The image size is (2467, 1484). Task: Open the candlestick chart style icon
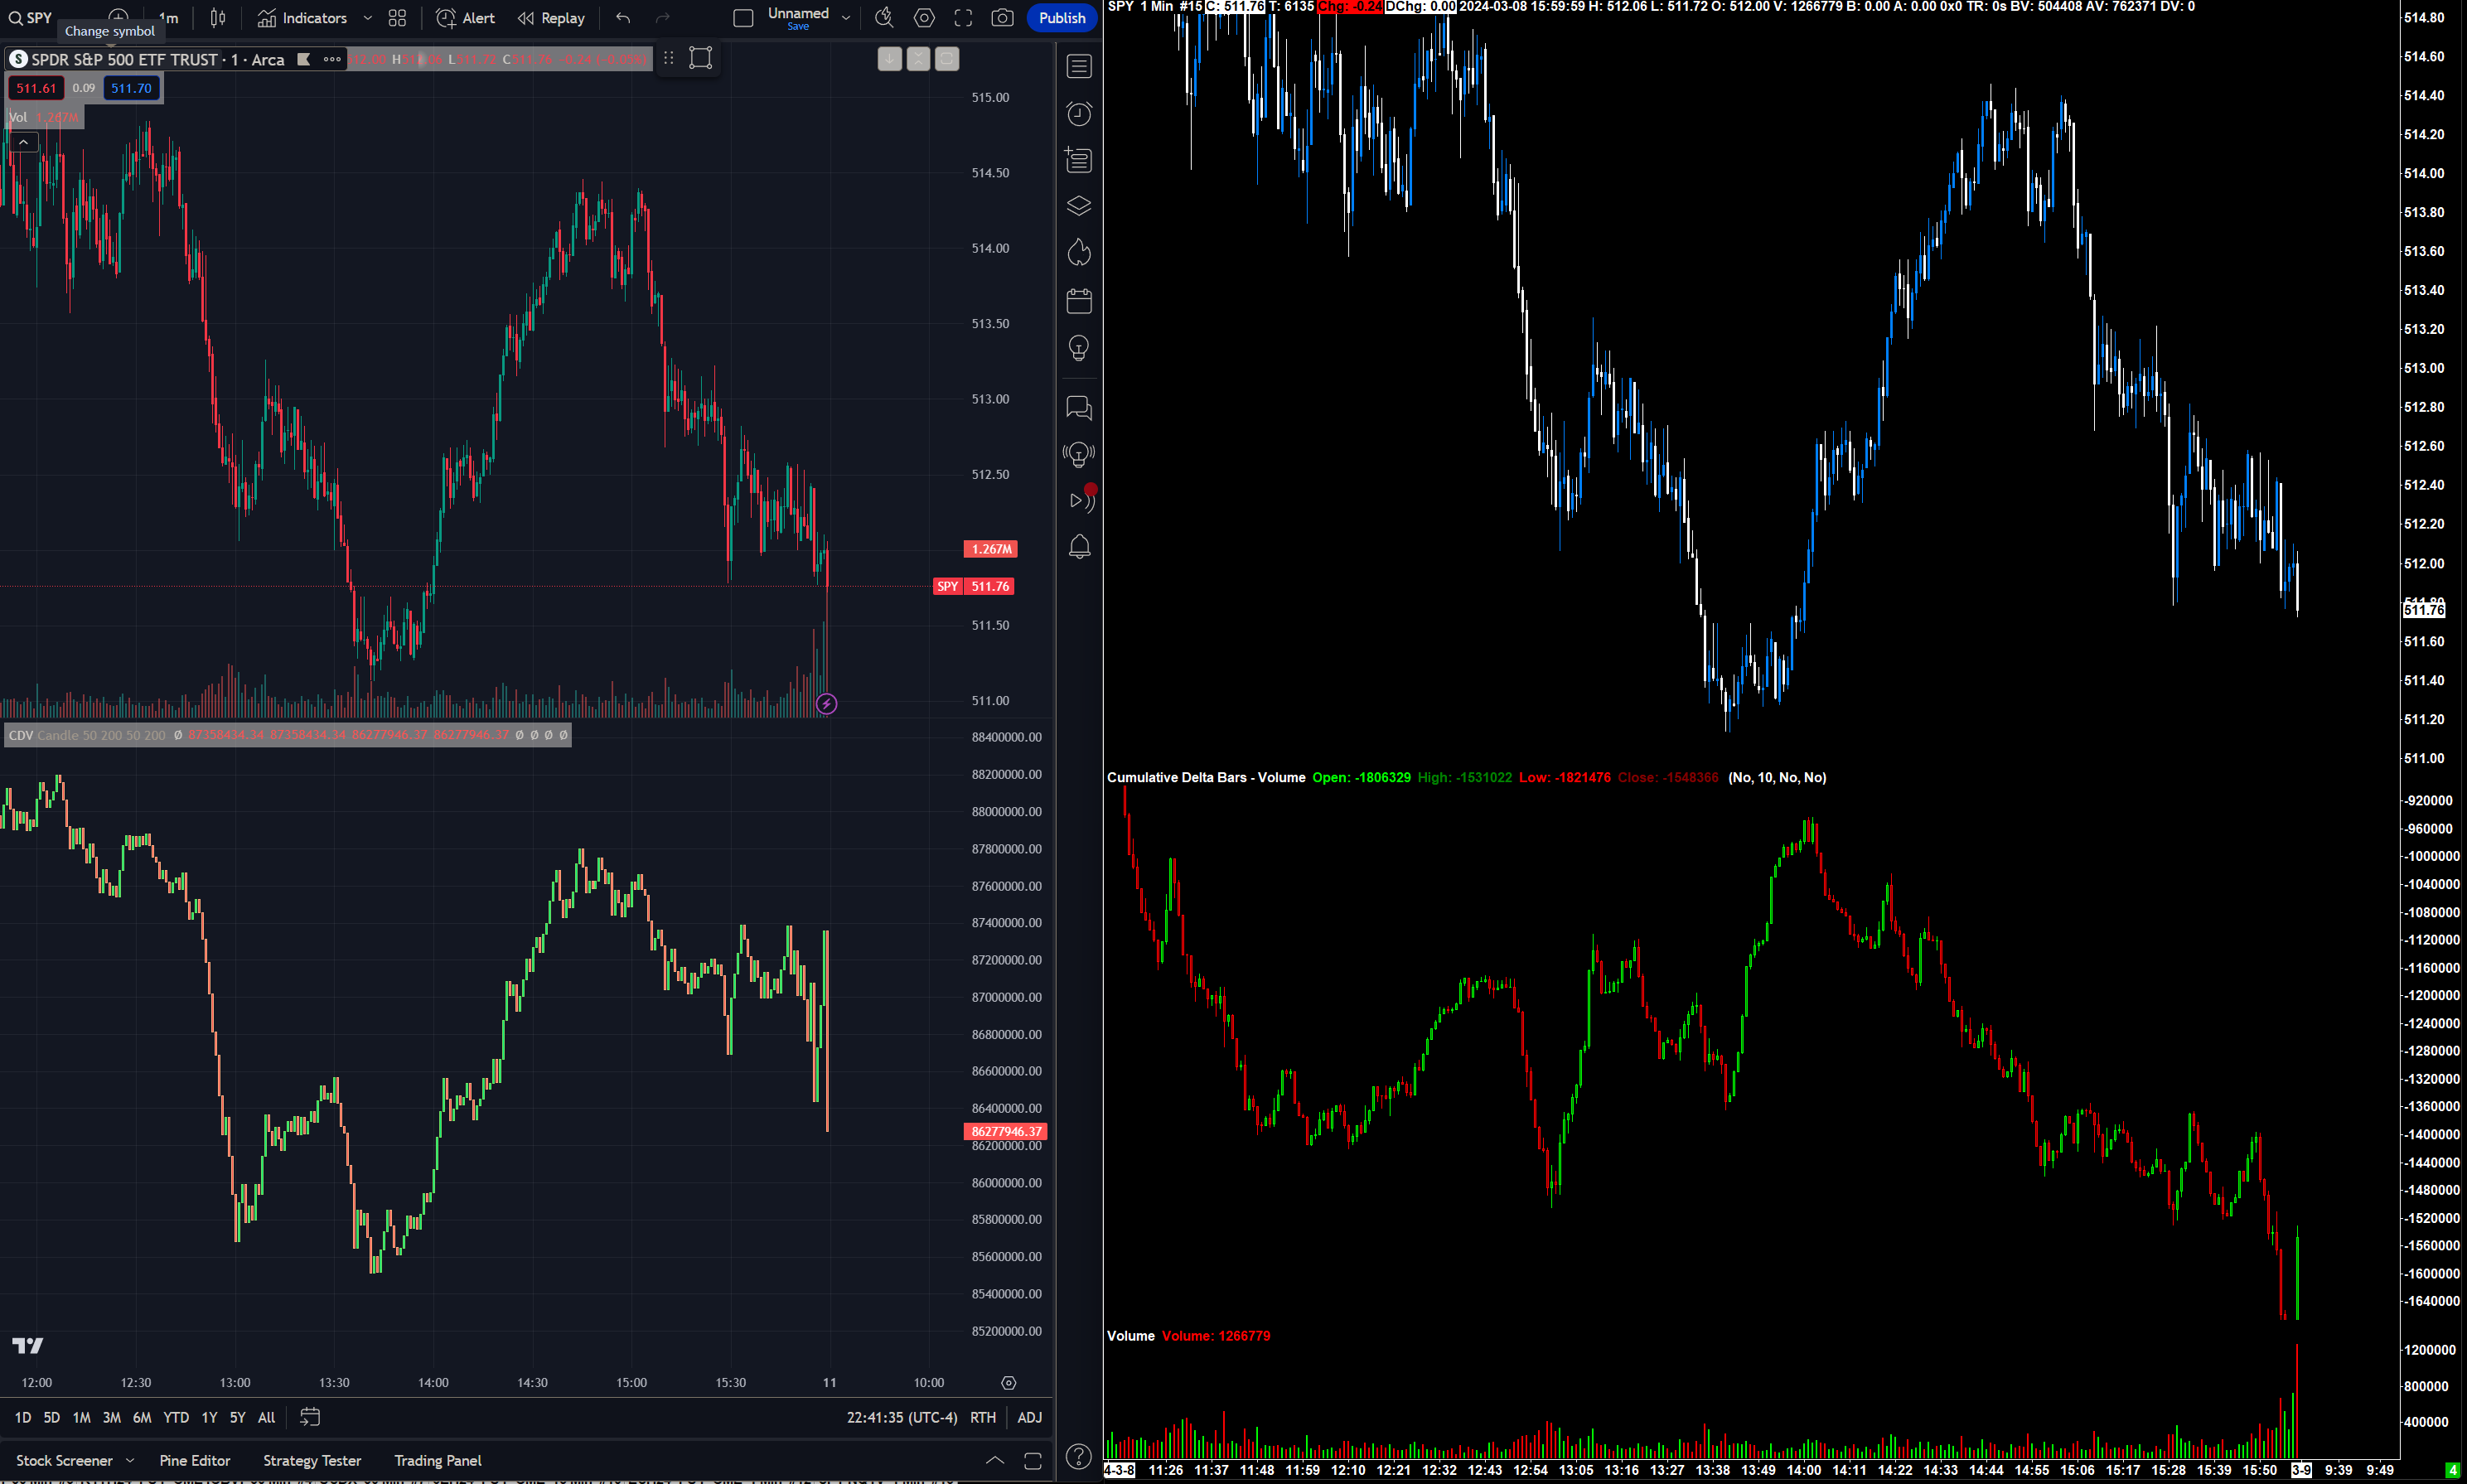point(218,18)
